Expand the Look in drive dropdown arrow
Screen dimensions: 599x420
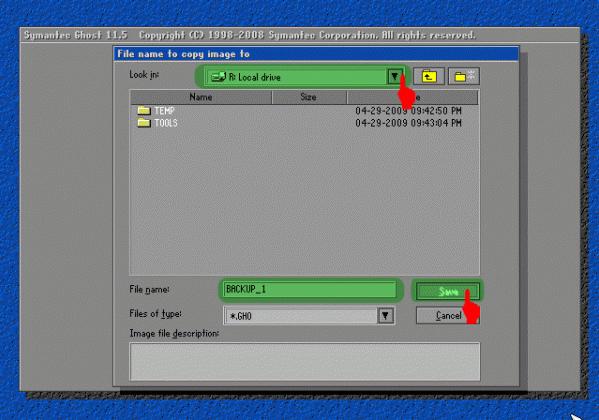point(395,76)
